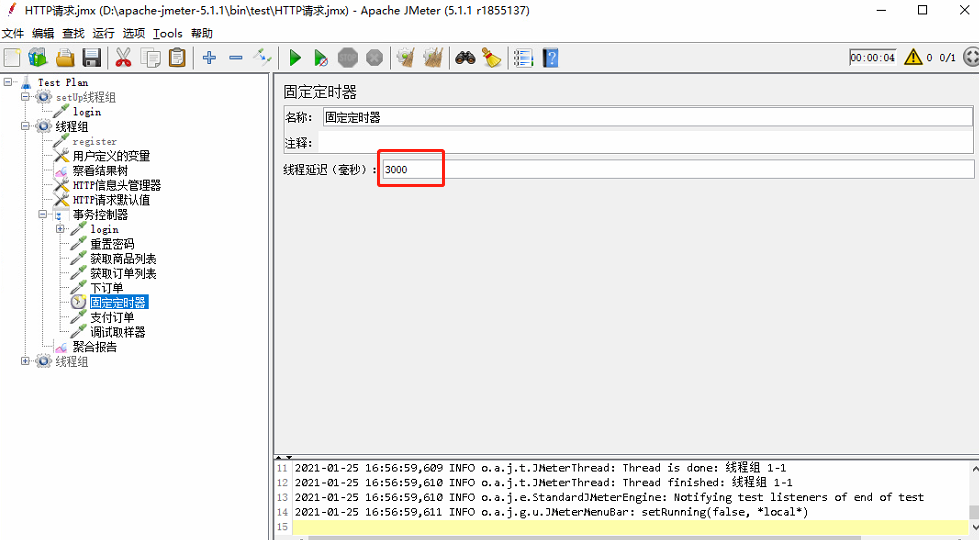Collapse the 事务控制器 node

point(42,214)
